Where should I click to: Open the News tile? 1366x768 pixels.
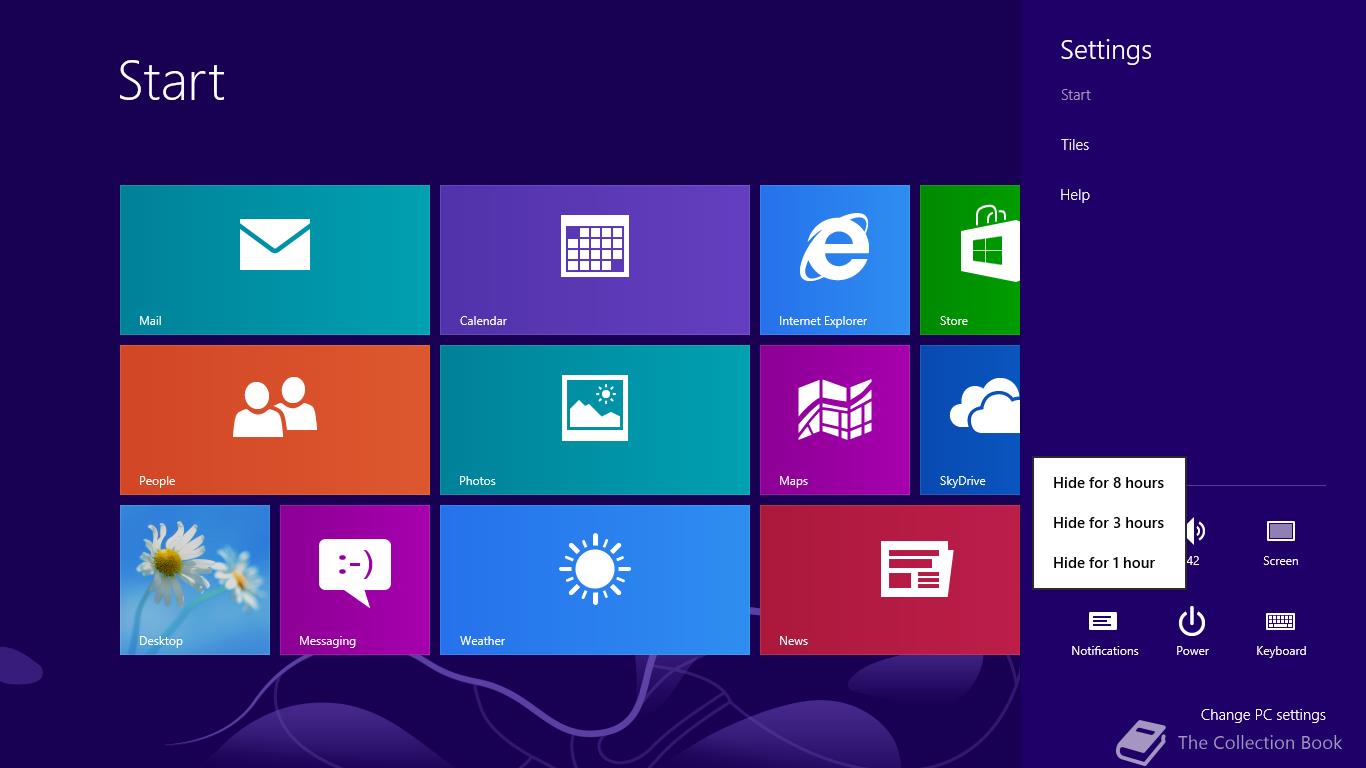click(890, 580)
